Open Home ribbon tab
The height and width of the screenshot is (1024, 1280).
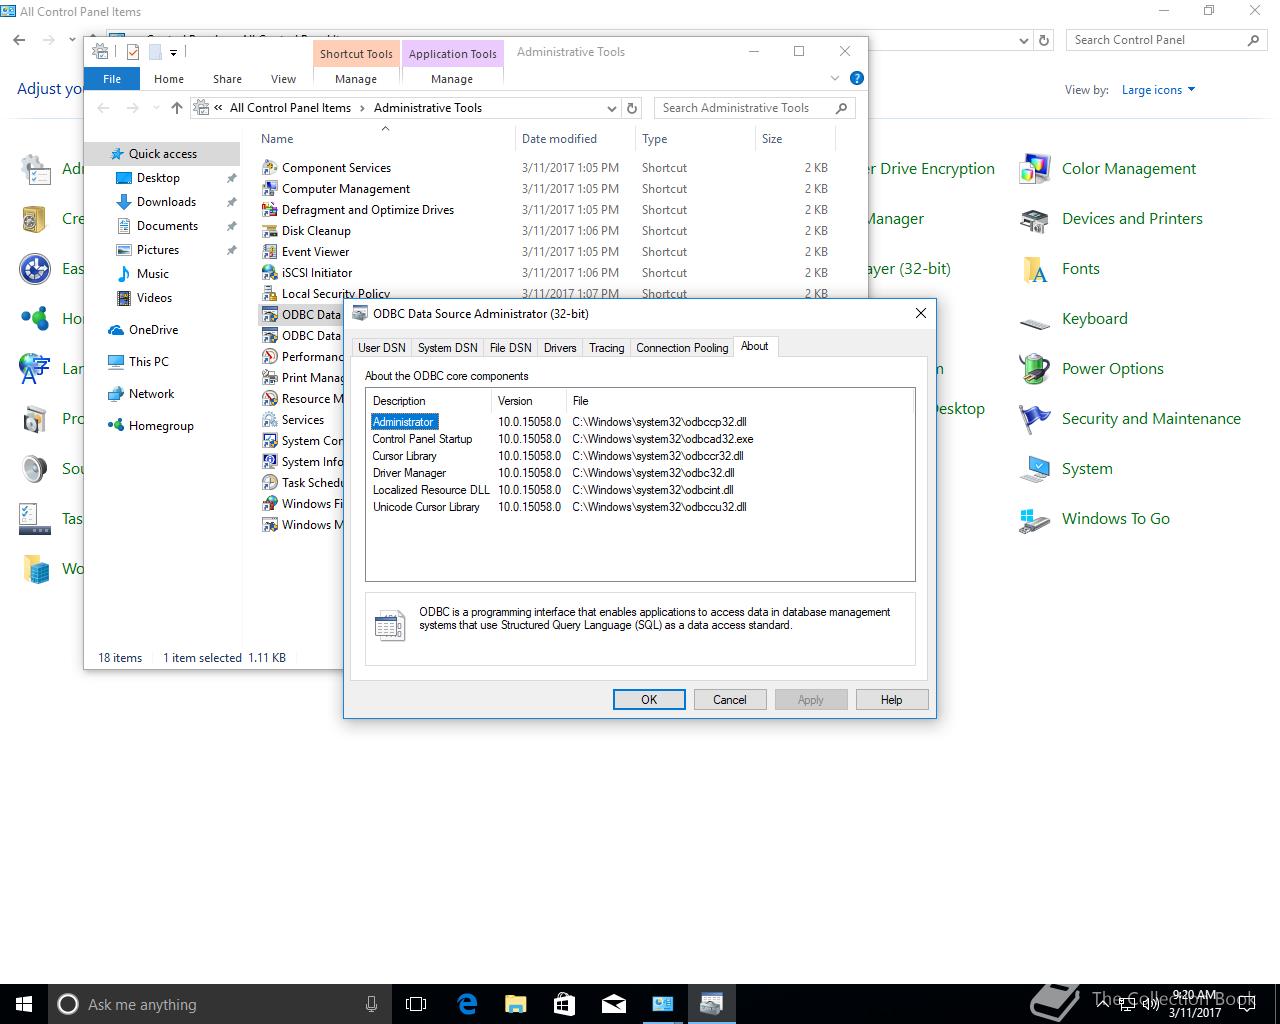tap(168, 79)
